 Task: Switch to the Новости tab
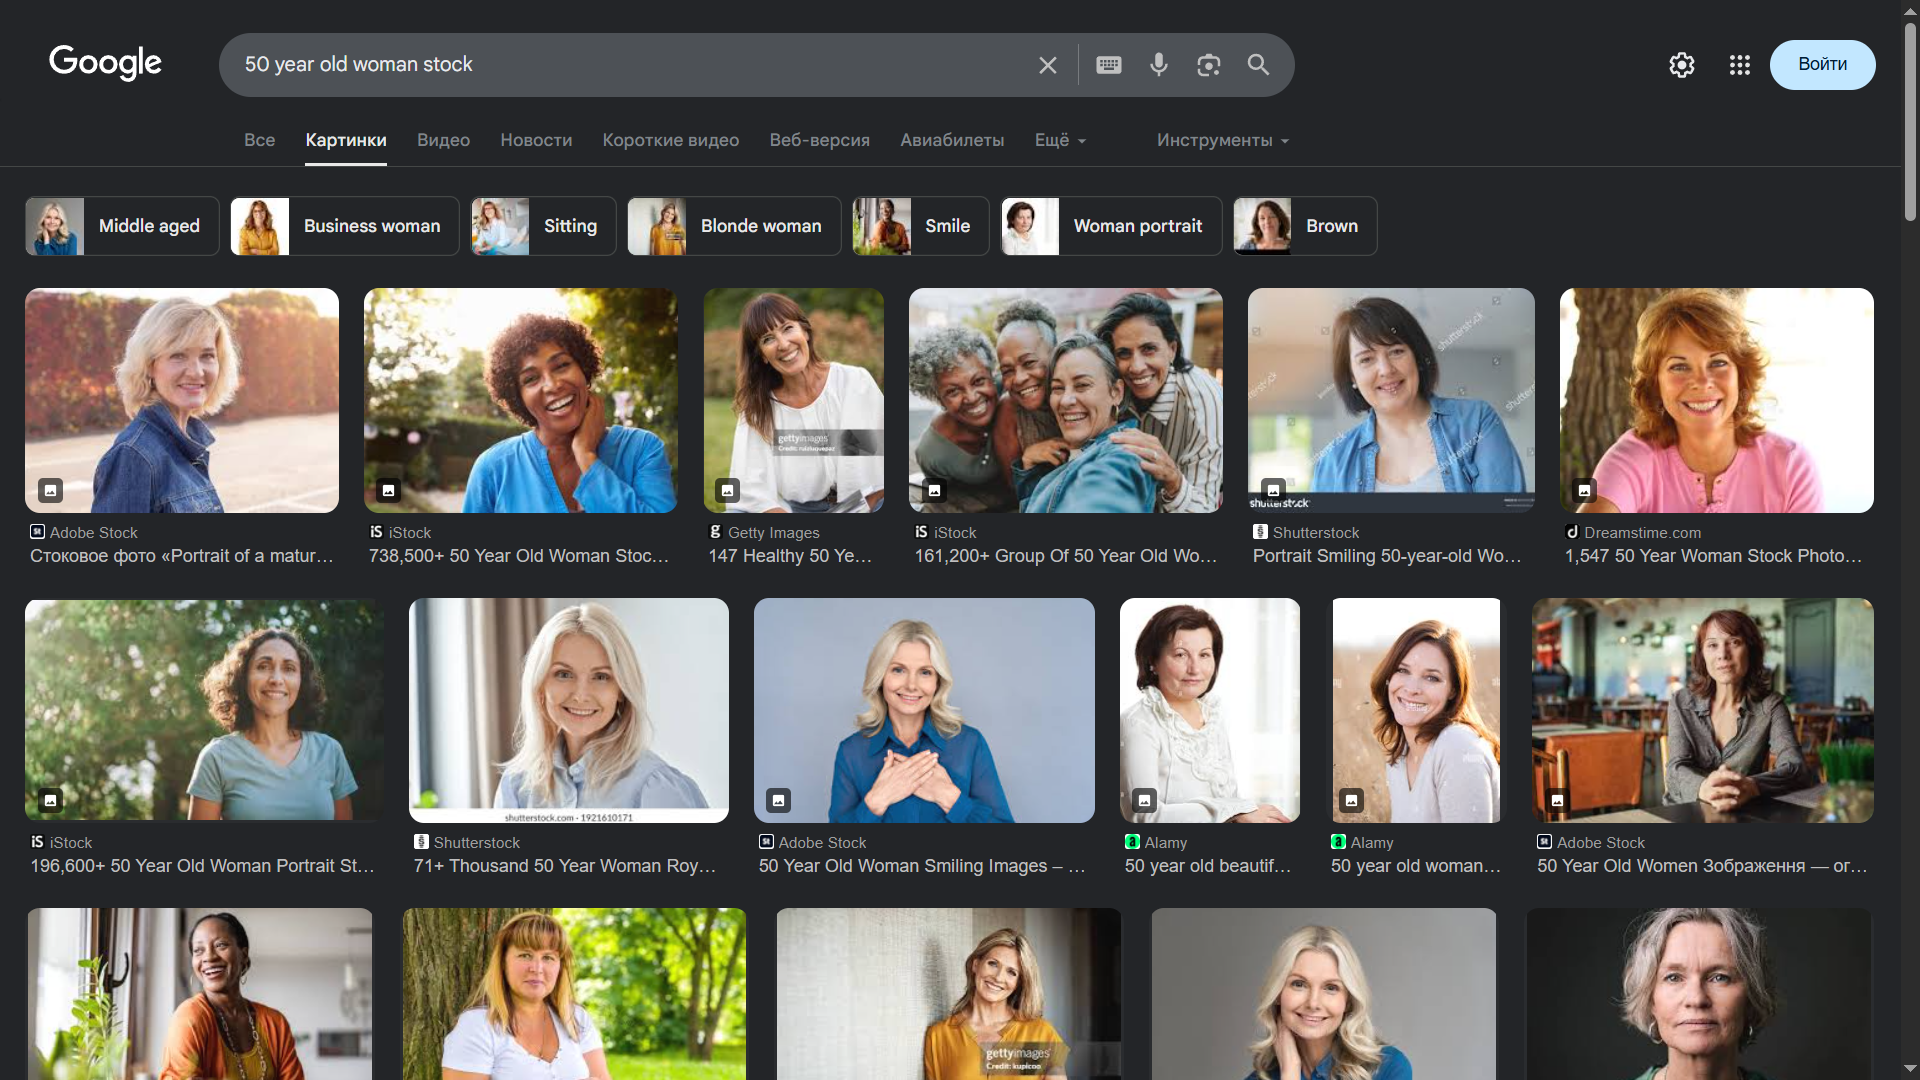(536, 140)
